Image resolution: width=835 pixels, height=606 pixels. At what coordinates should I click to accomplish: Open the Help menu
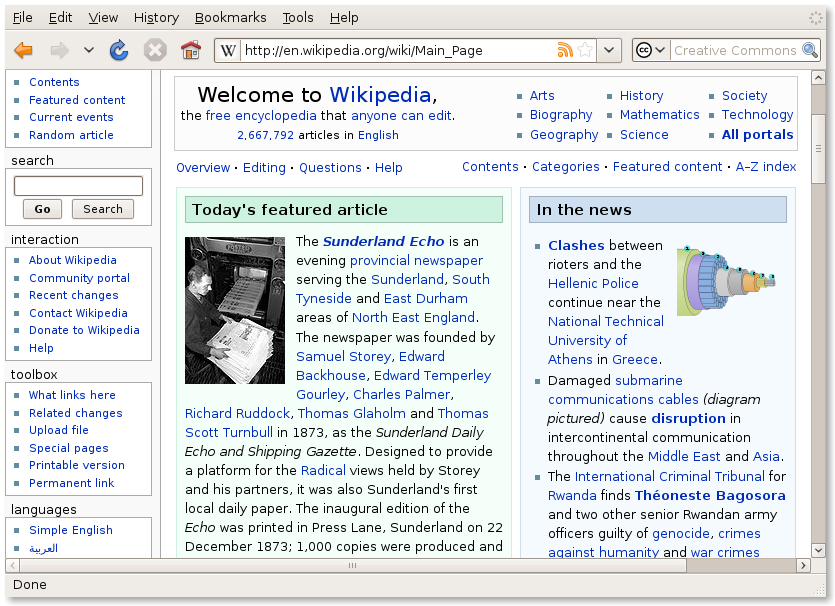click(x=344, y=18)
